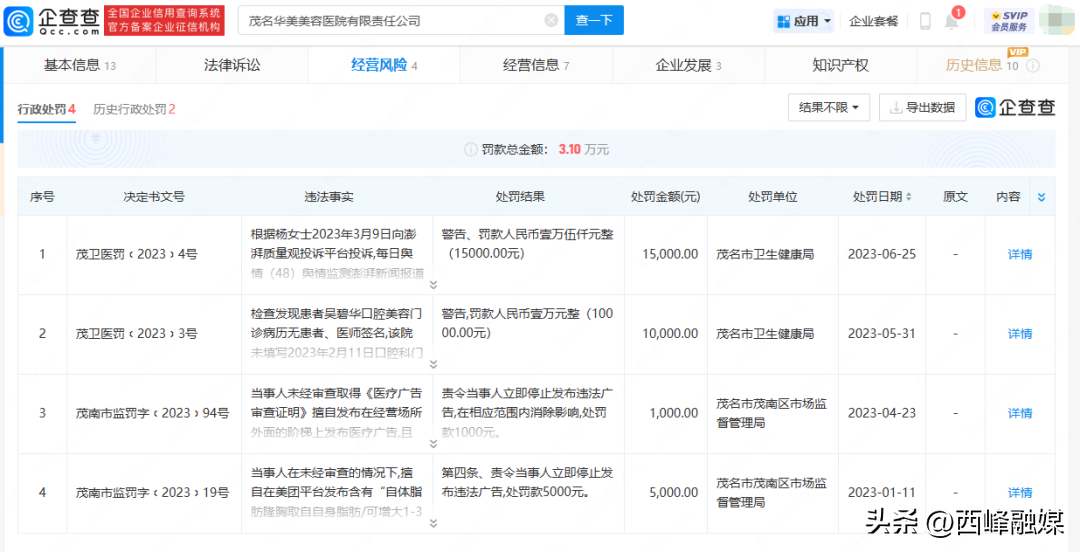Sort by 处罚日期 column arrows
Image resolution: width=1080 pixels, height=552 pixels.
[x=908, y=197]
